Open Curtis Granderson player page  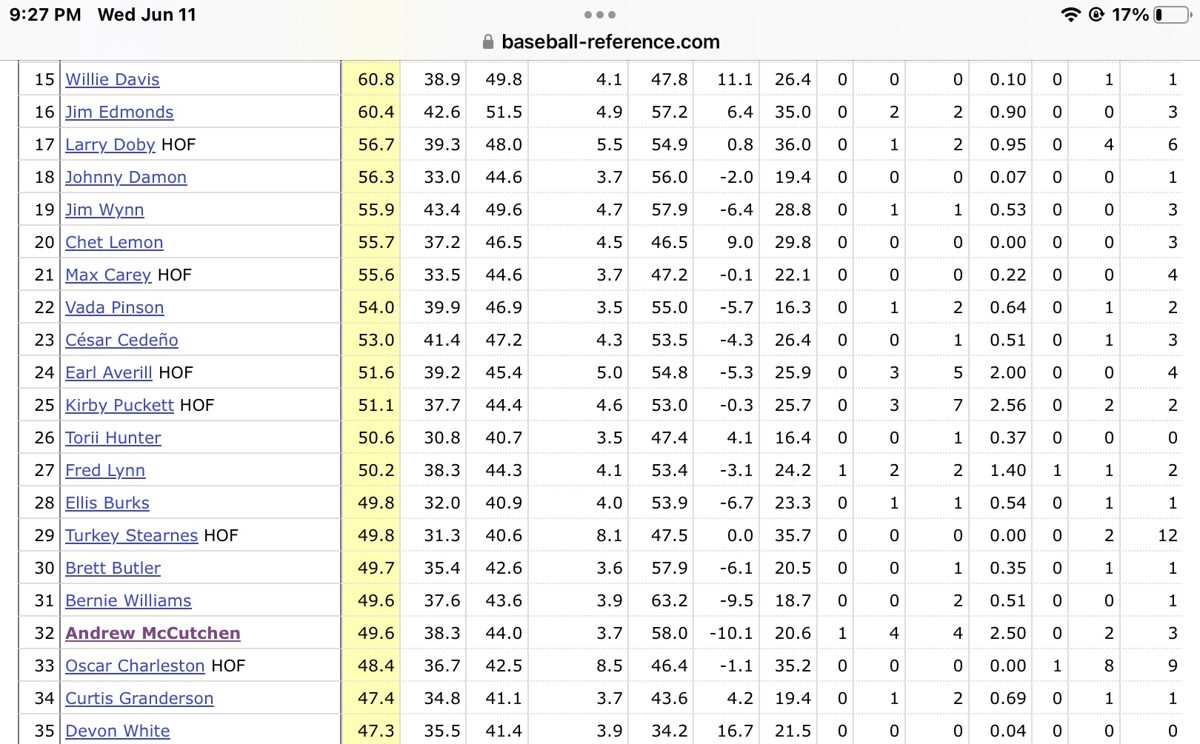pyautogui.click(x=139, y=698)
